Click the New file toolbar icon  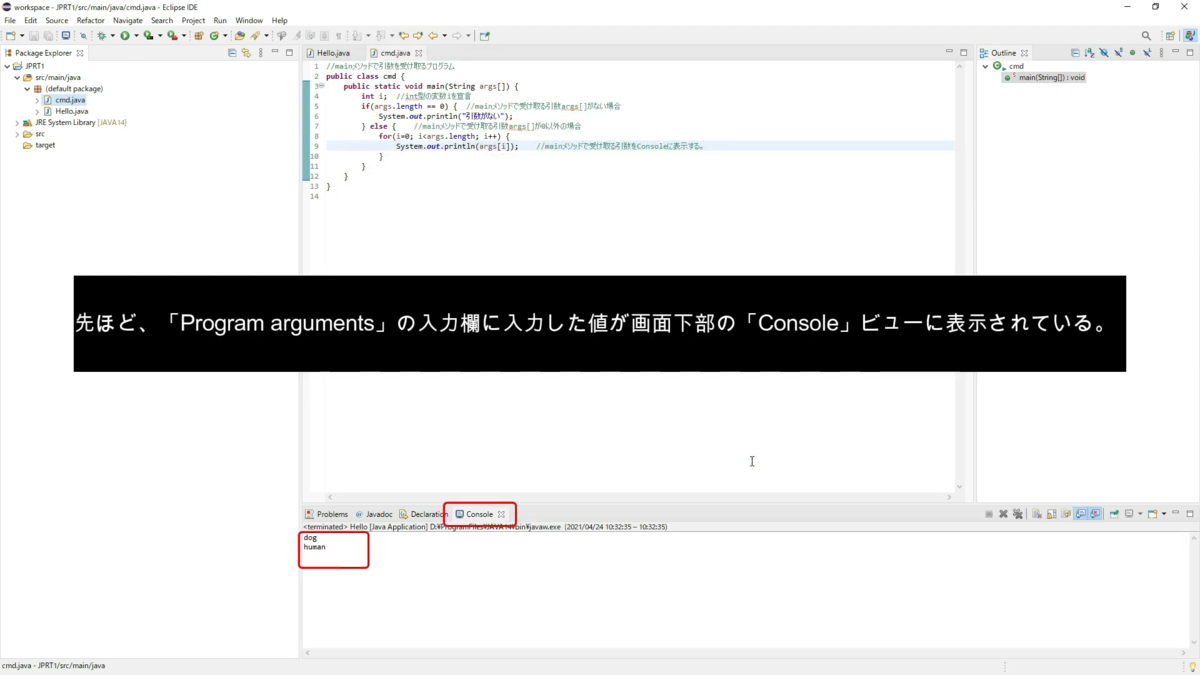tap(10, 36)
